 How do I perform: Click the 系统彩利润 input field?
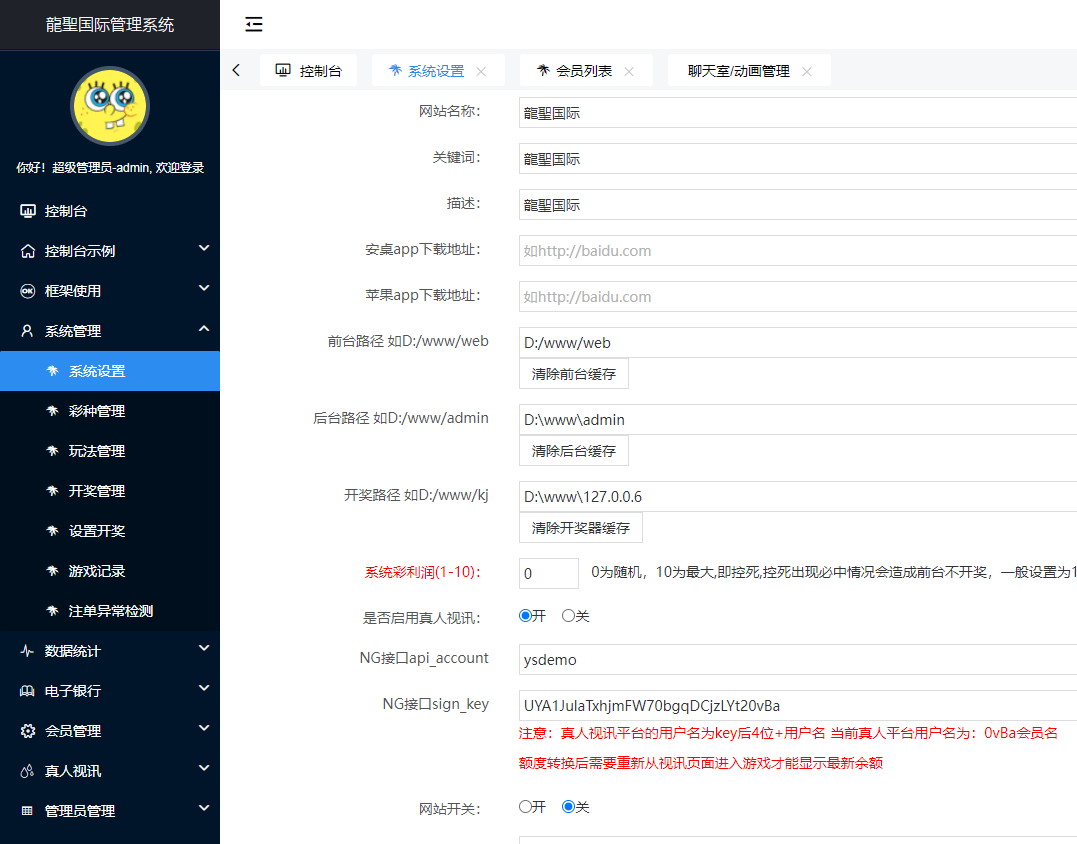click(548, 573)
